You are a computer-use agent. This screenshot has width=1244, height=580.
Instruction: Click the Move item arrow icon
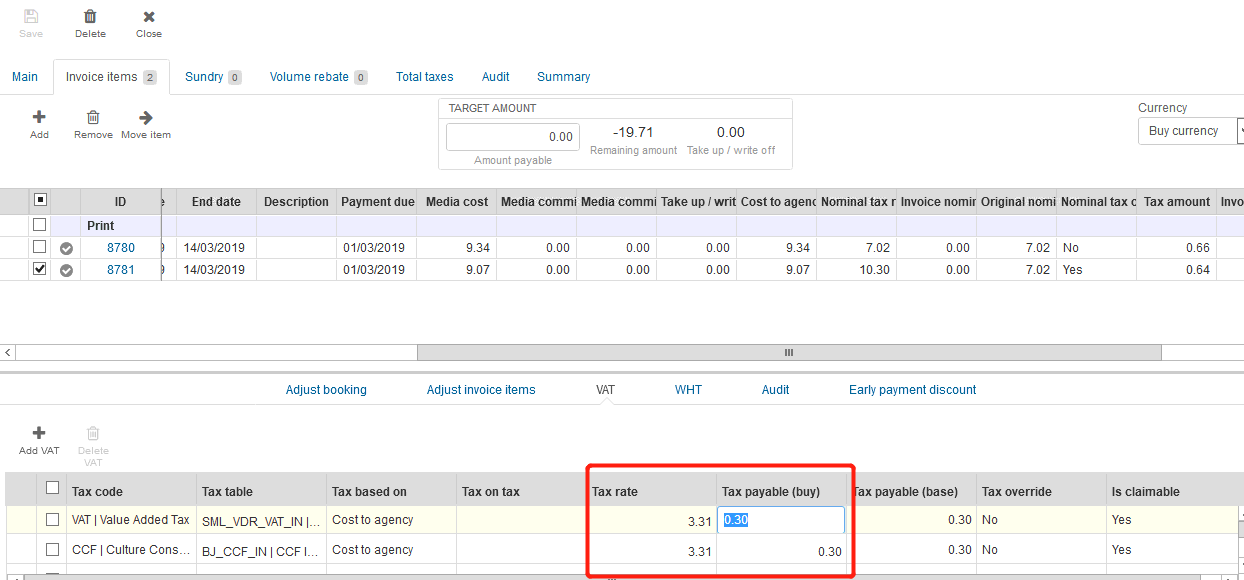coord(146,117)
